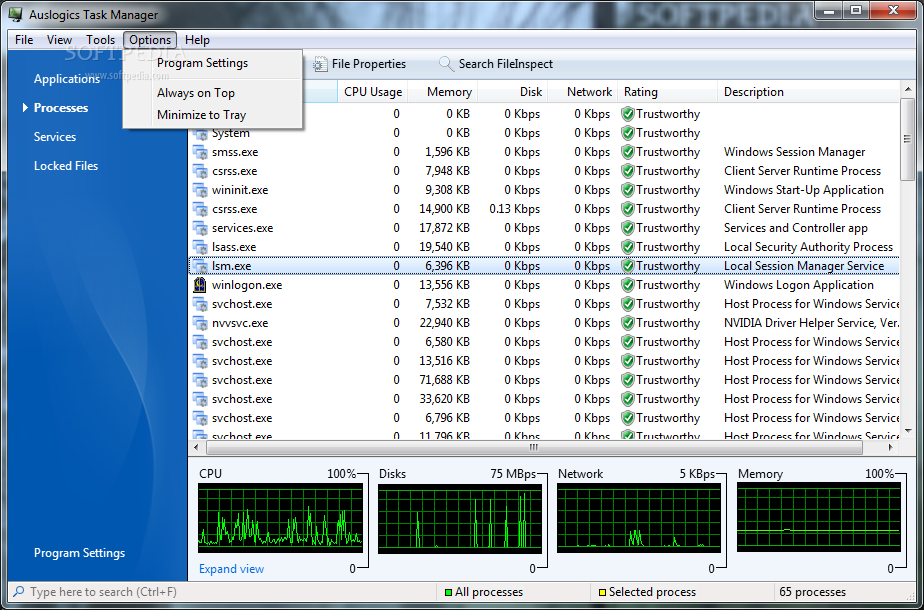This screenshot has width=924, height=610.
Task: Click the vertical scrollbar up arrow
Action: [x=908, y=90]
